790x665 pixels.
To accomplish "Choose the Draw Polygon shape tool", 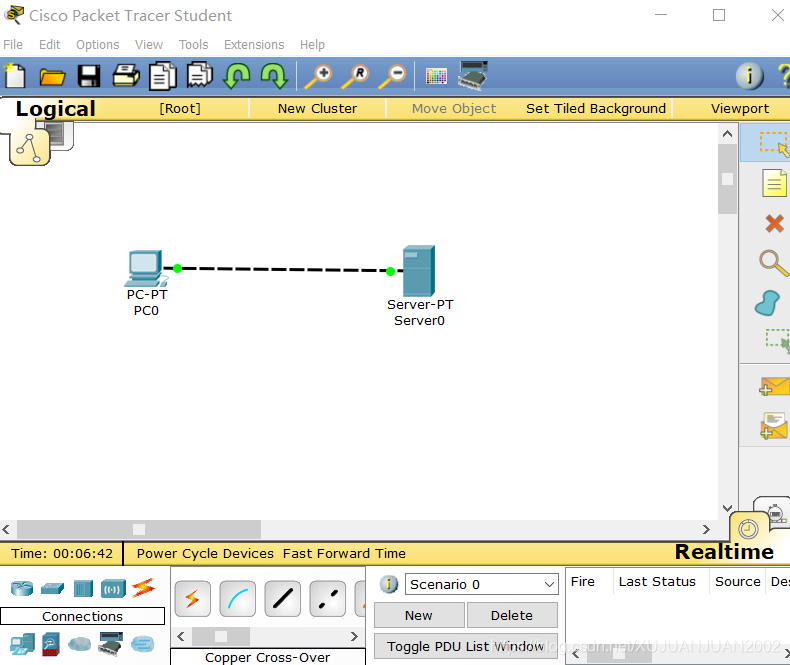I will click(767, 303).
